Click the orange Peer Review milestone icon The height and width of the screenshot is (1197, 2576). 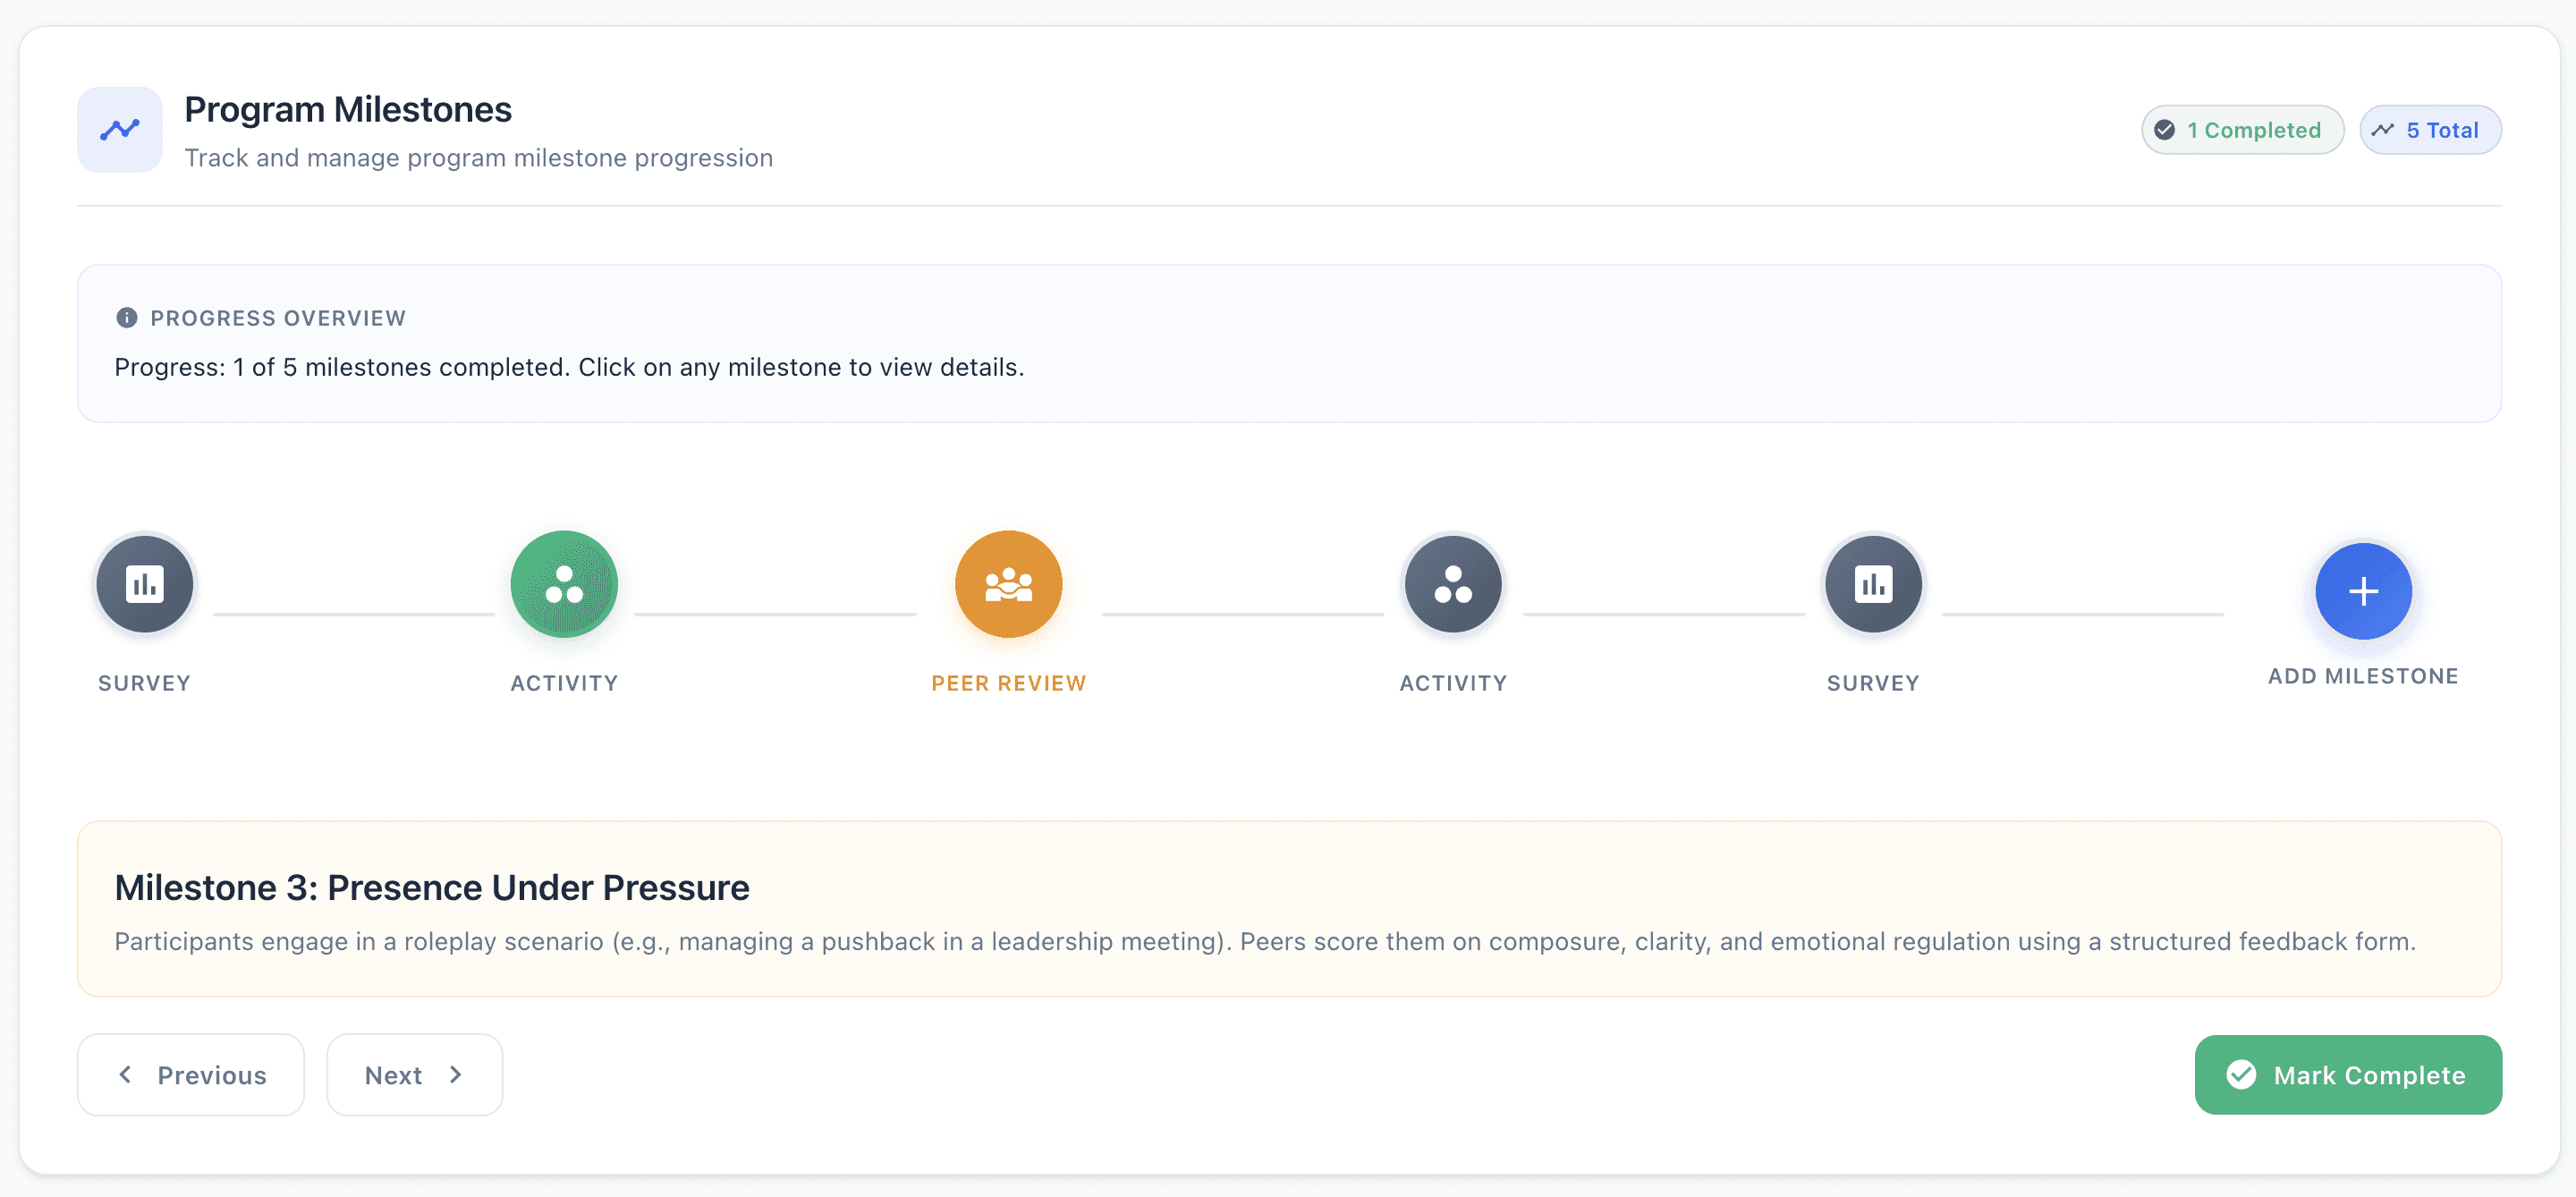[x=1008, y=584]
